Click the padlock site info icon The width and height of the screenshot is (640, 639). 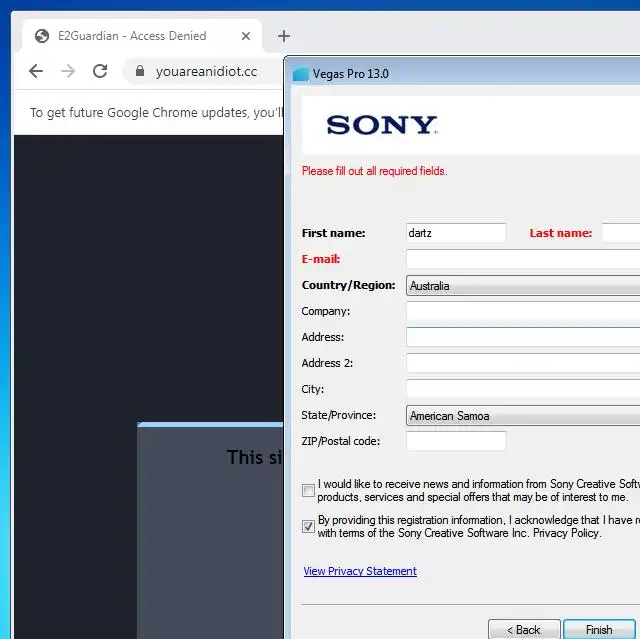140,71
